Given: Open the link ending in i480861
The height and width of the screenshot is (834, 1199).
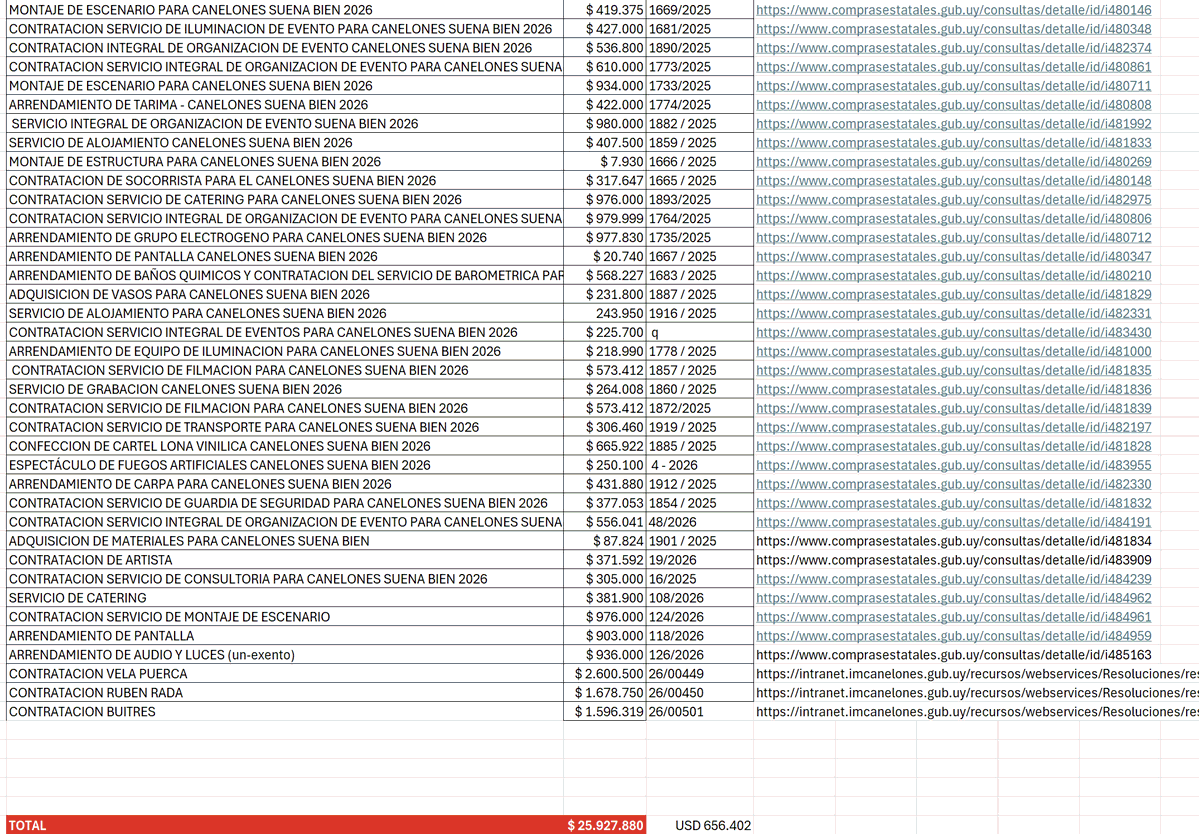Looking at the screenshot, I should click(954, 67).
